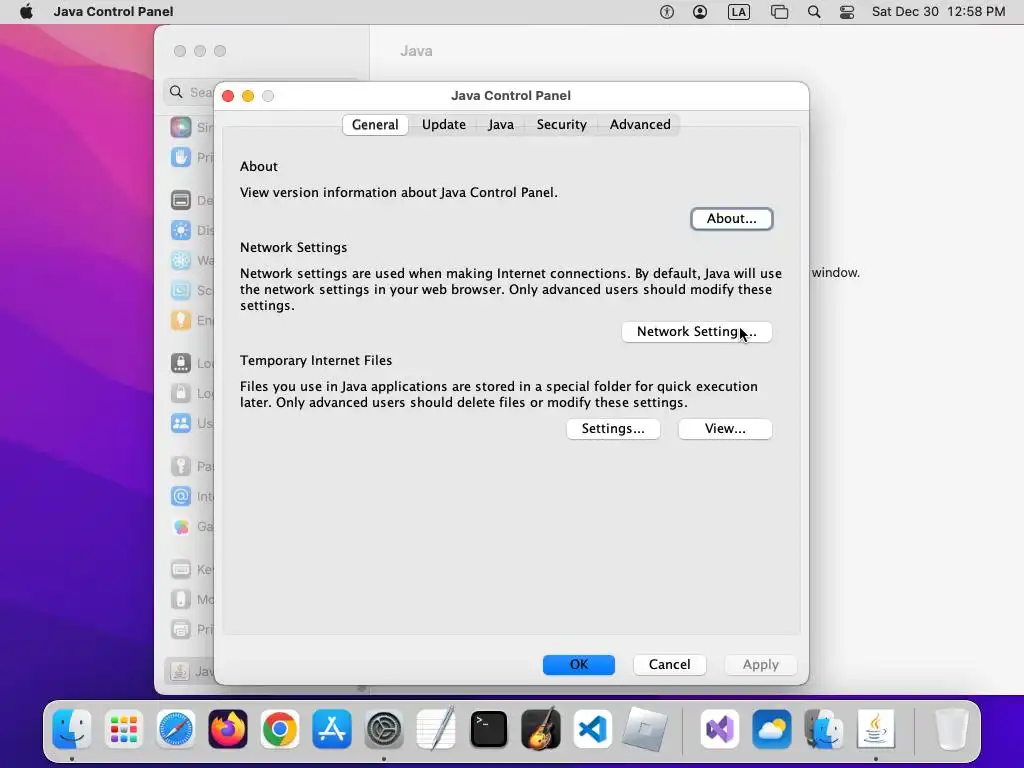Confirm with the OK button

click(579, 665)
